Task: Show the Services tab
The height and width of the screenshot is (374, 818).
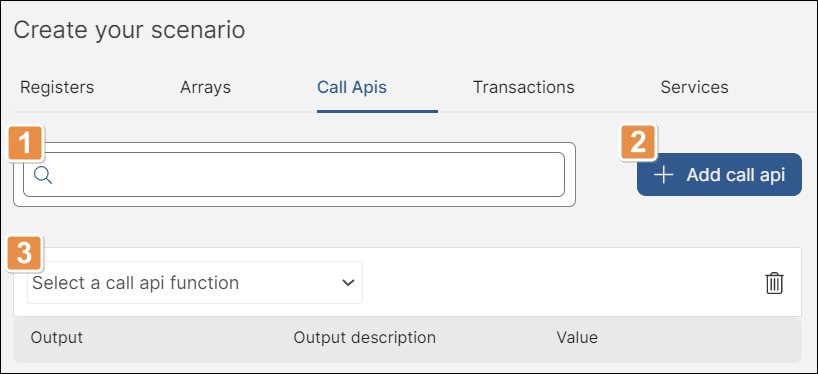Action: [694, 87]
